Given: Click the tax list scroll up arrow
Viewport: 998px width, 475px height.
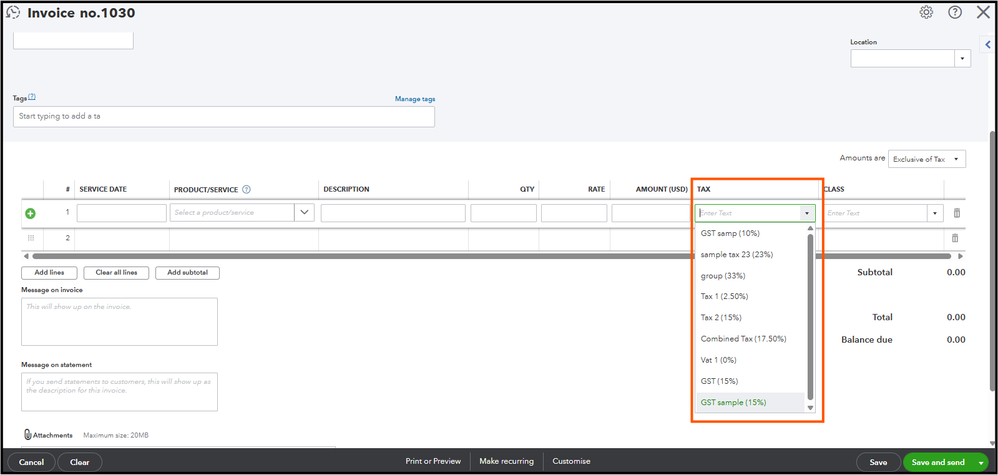Looking at the screenshot, I should pyautogui.click(x=810, y=228).
